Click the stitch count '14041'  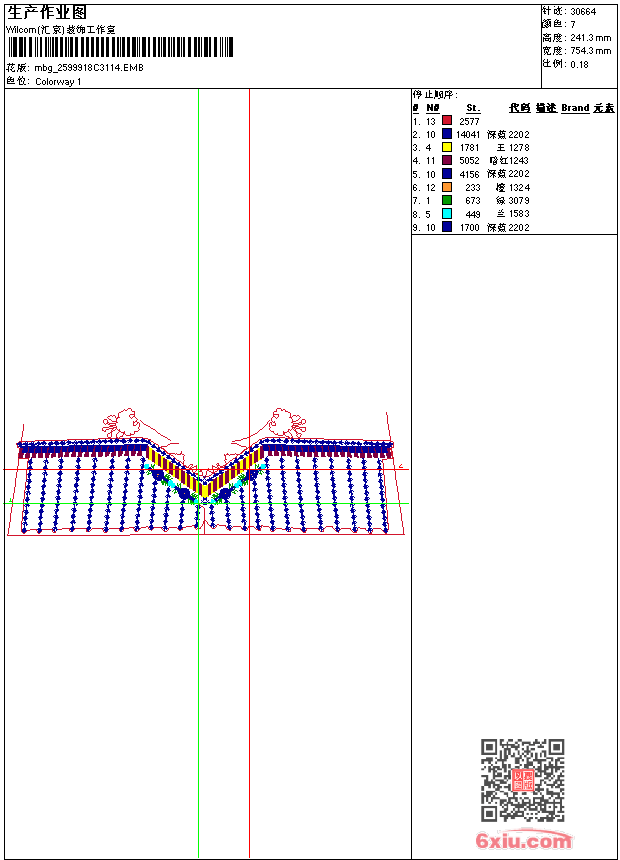click(468, 135)
